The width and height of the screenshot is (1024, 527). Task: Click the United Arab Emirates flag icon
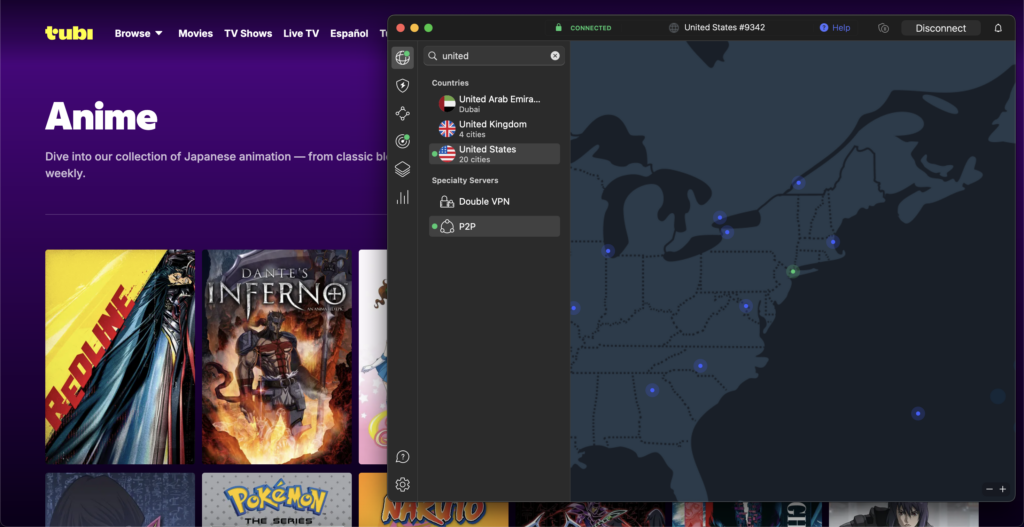[447, 104]
